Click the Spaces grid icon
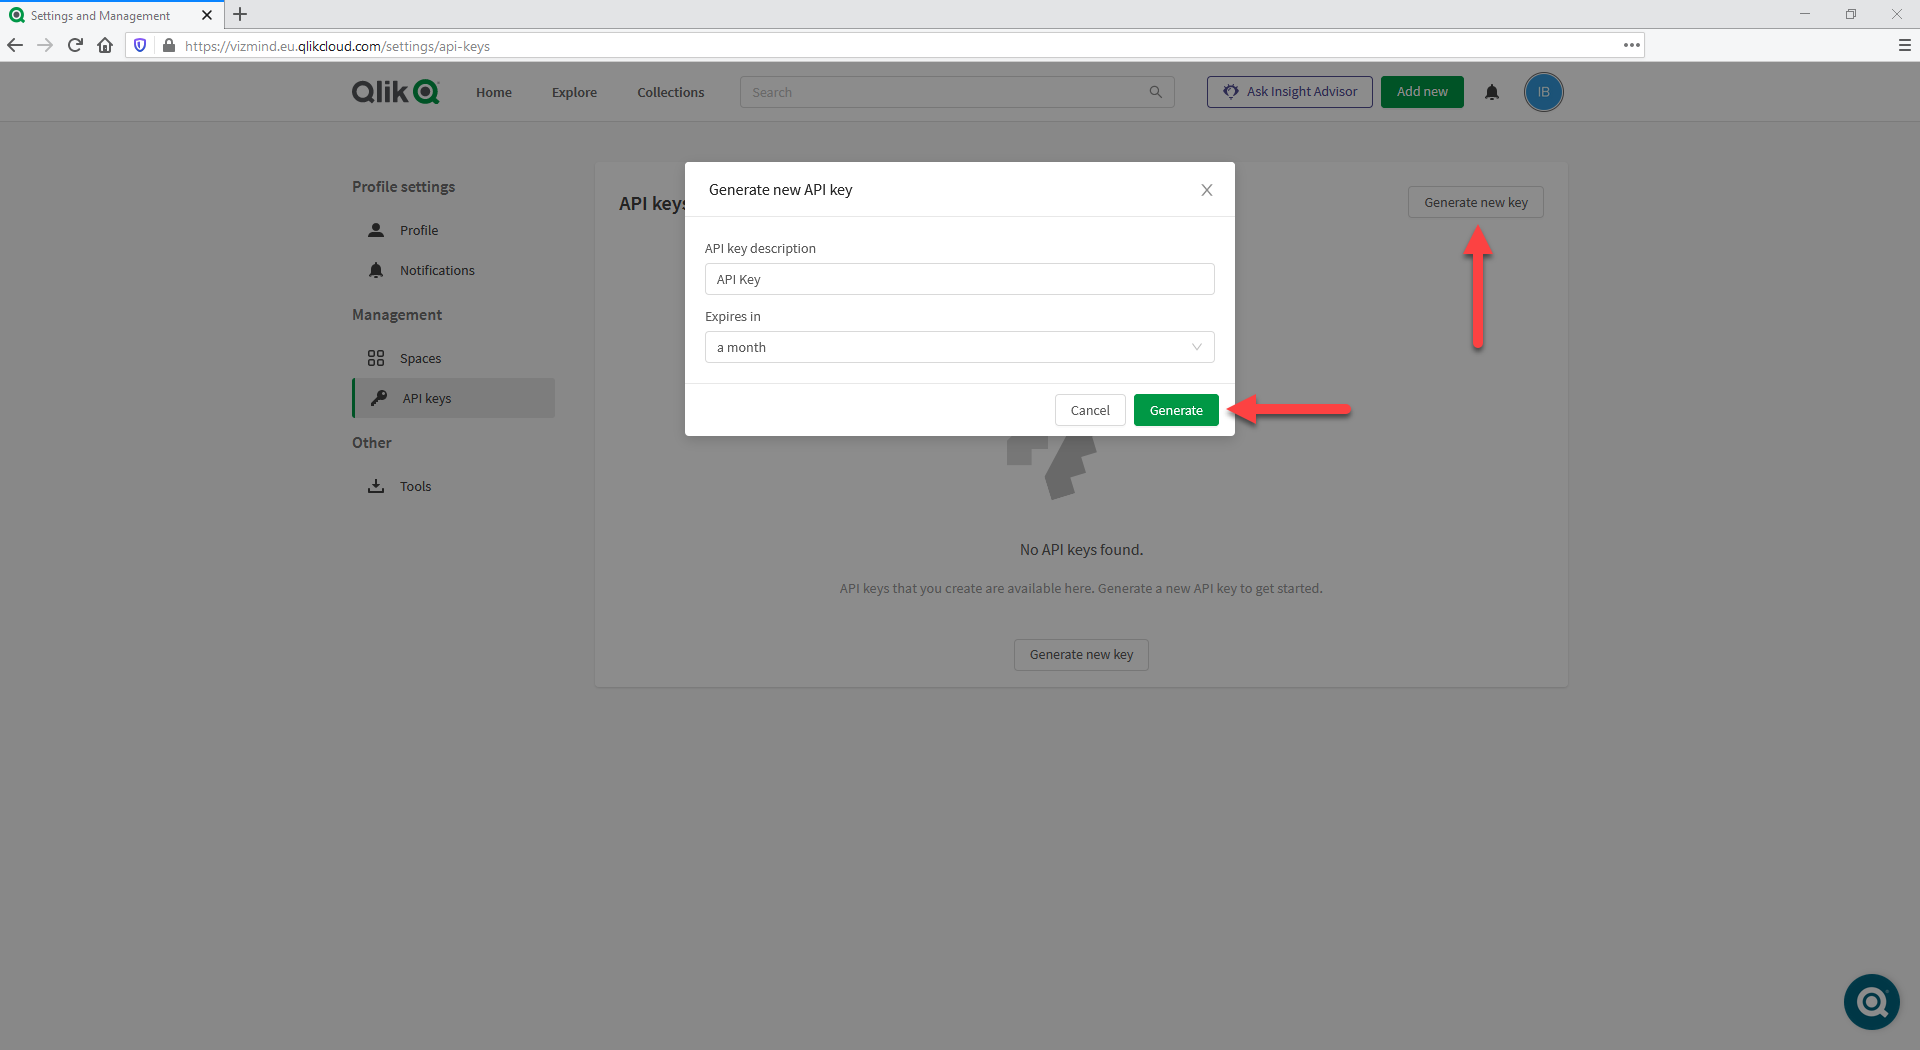Screen dimensions: 1920x1050 coord(376,358)
